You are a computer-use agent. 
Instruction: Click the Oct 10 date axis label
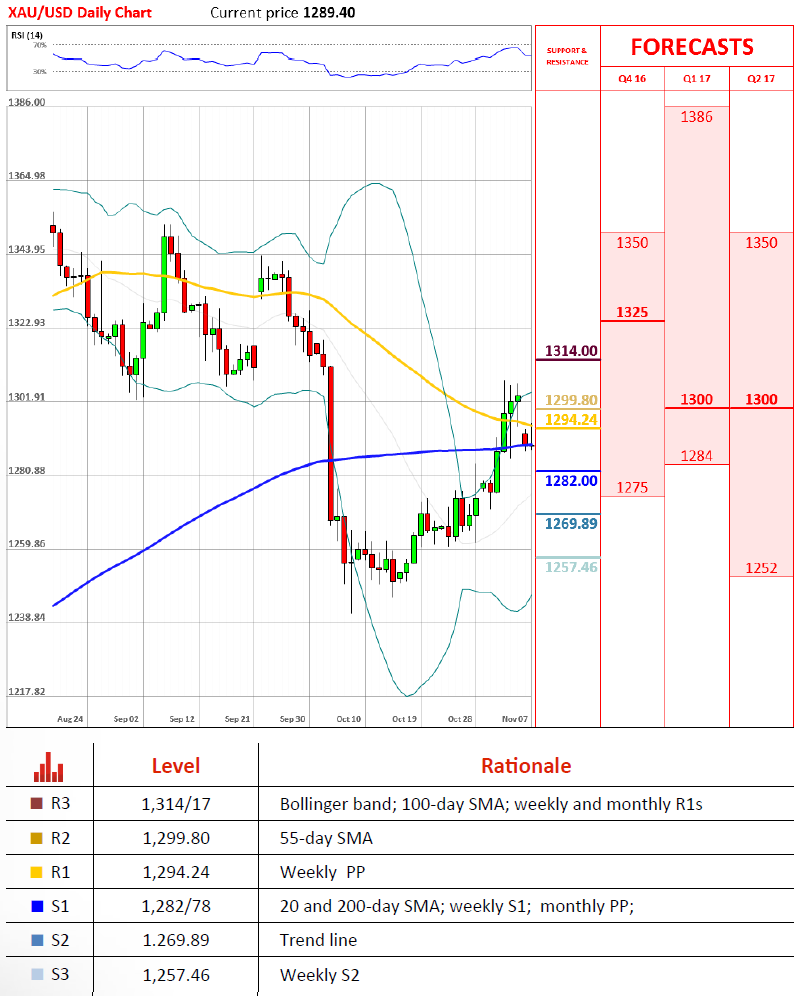349,719
